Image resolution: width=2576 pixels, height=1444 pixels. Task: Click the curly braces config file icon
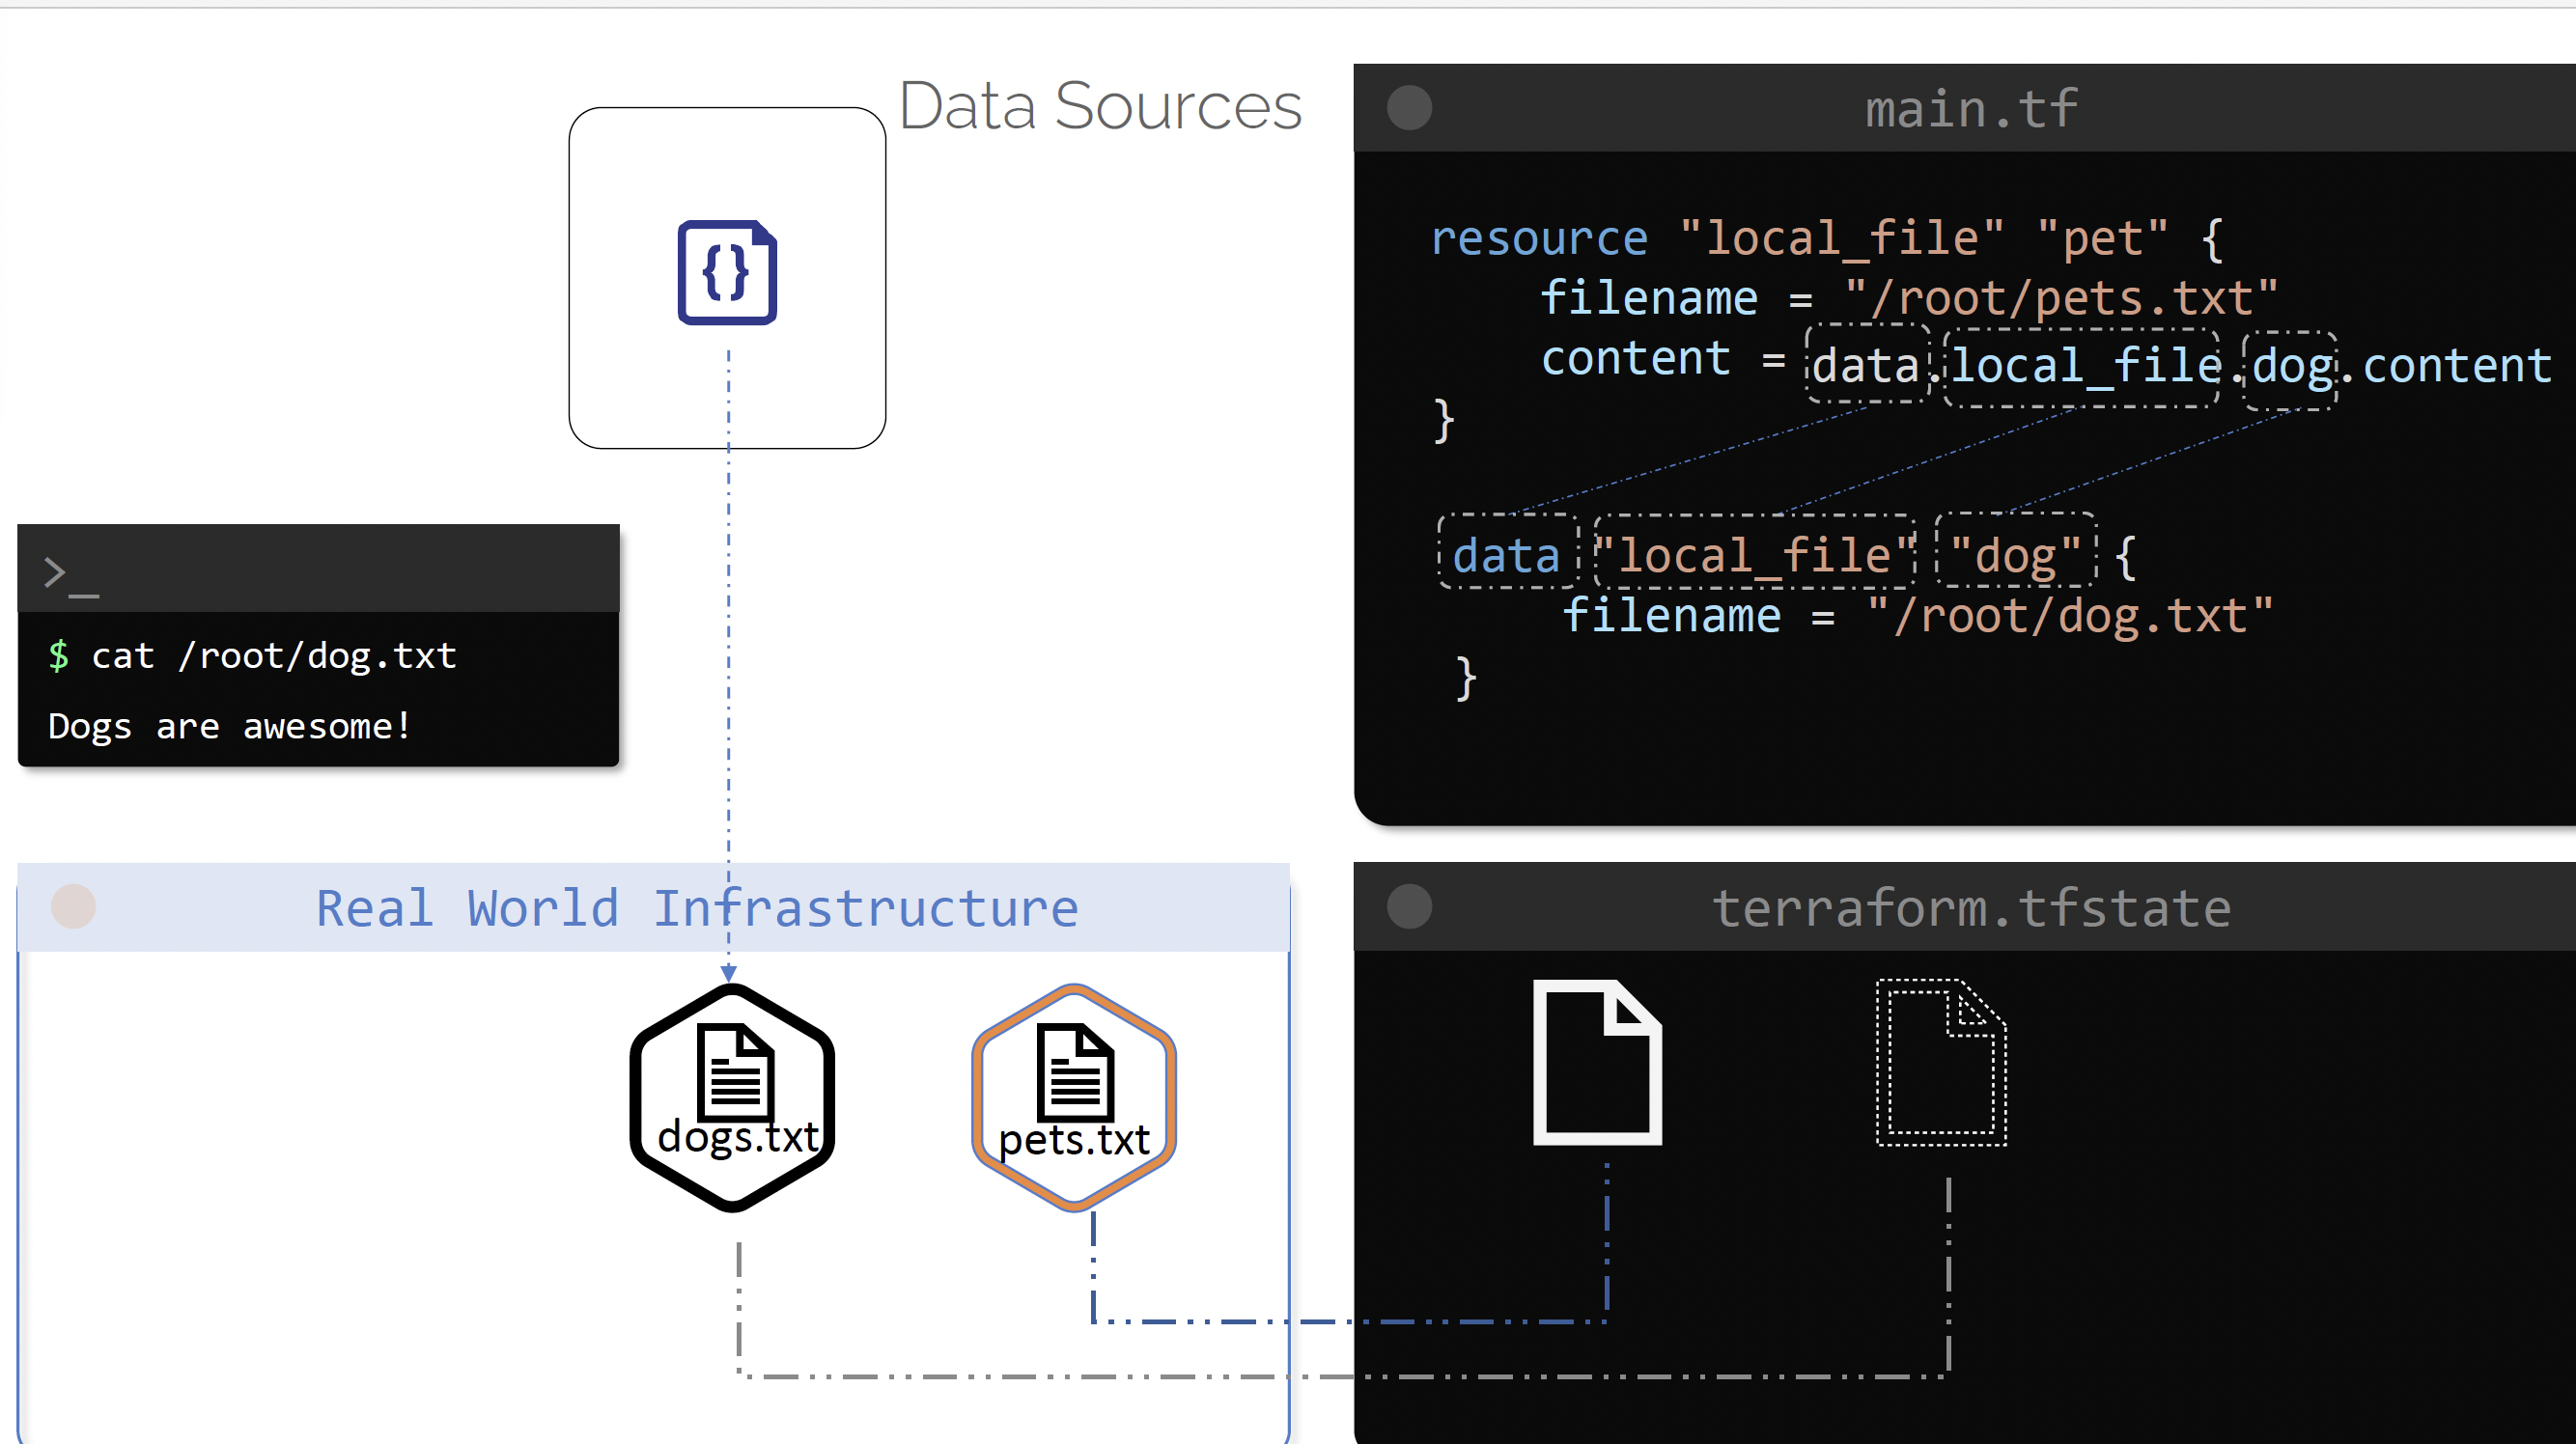coord(727,272)
